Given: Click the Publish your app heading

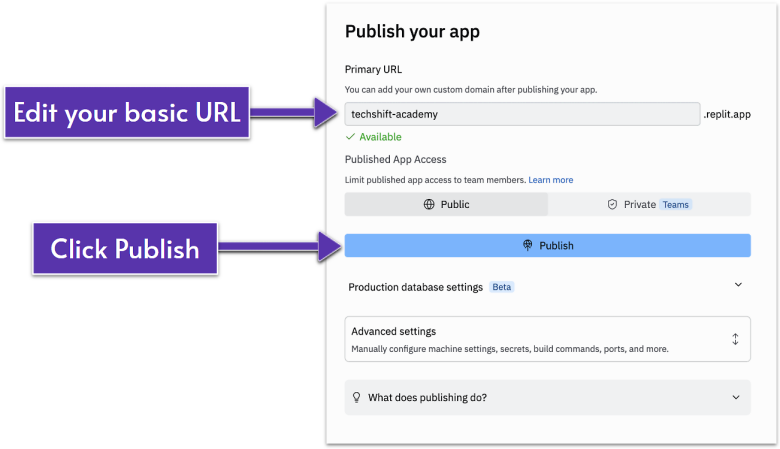Looking at the screenshot, I should (412, 31).
